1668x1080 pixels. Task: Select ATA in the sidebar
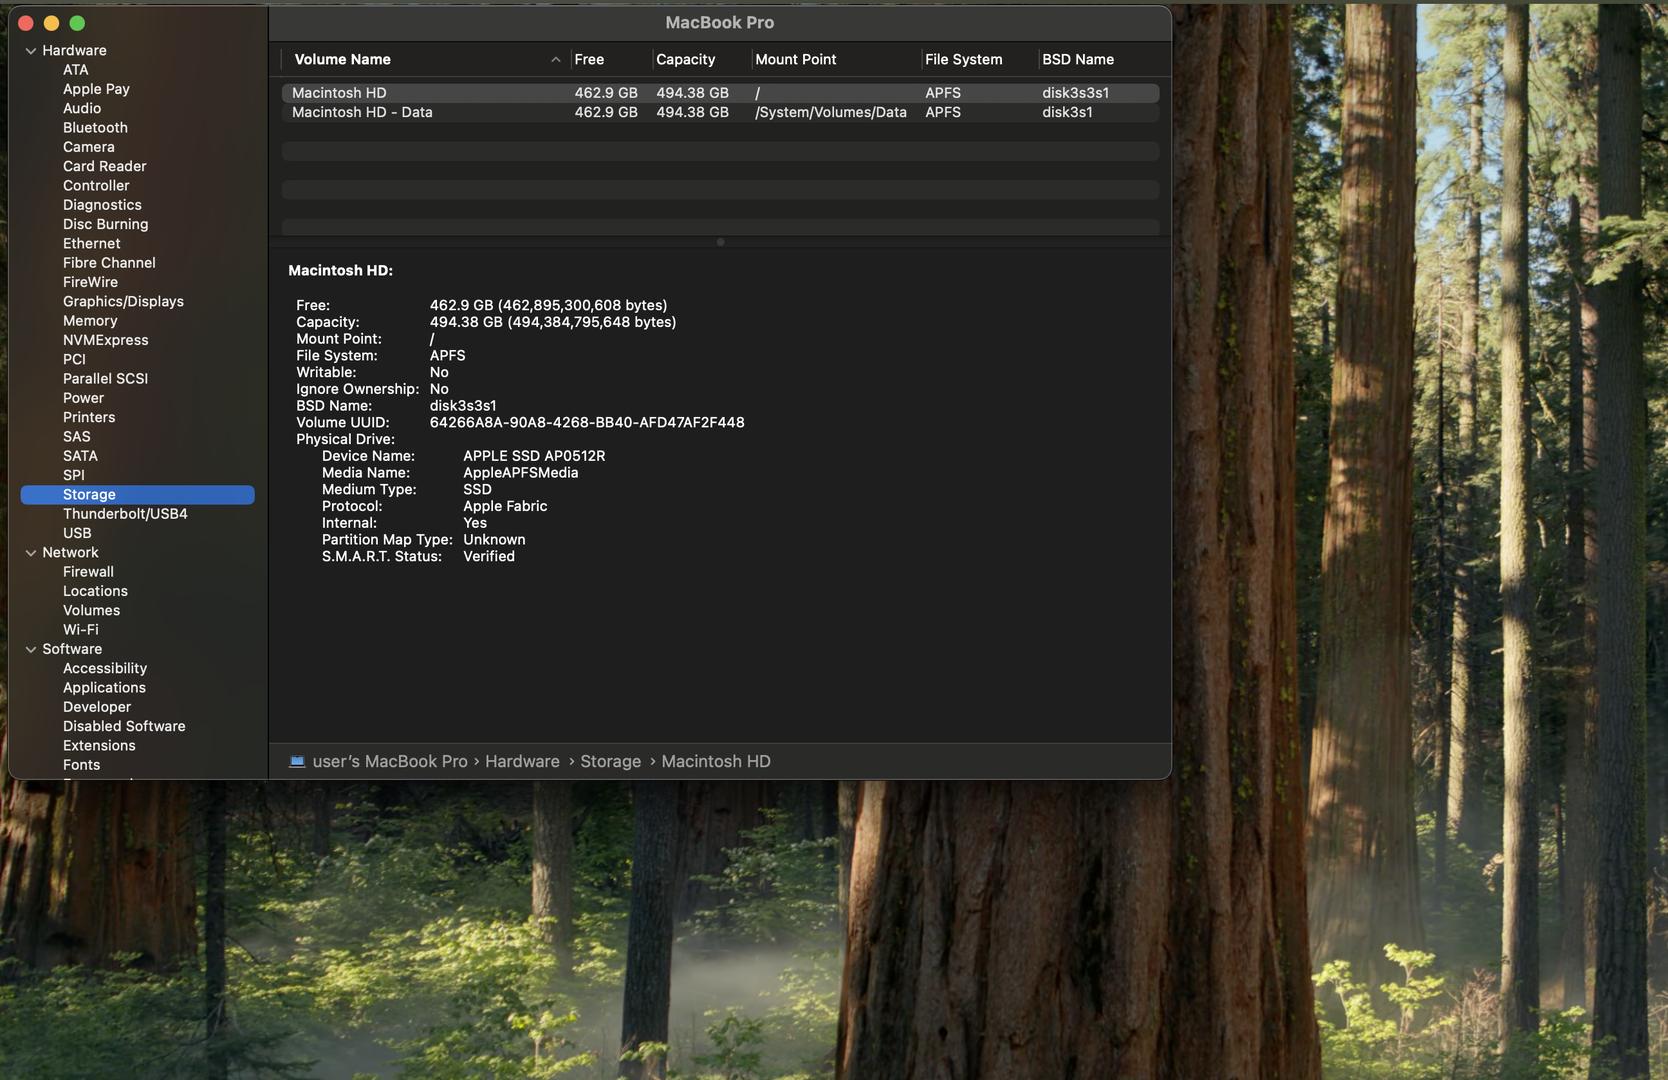point(75,70)
